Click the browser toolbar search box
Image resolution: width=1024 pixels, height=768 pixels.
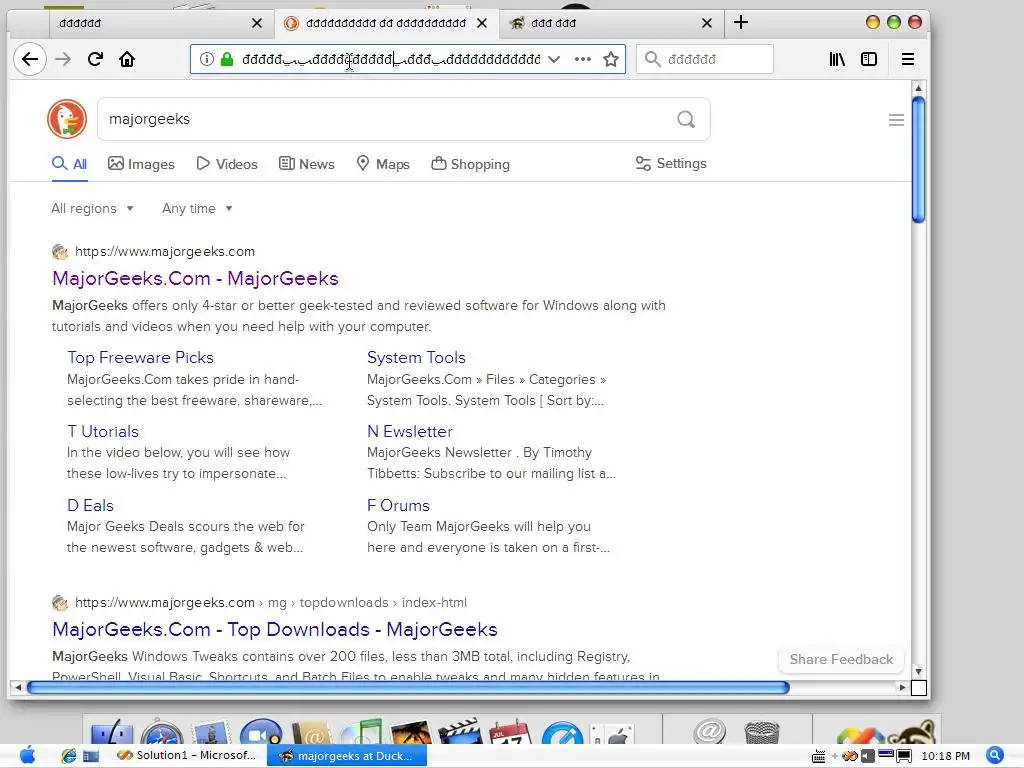pyautogui.click(x=705, y=59)
